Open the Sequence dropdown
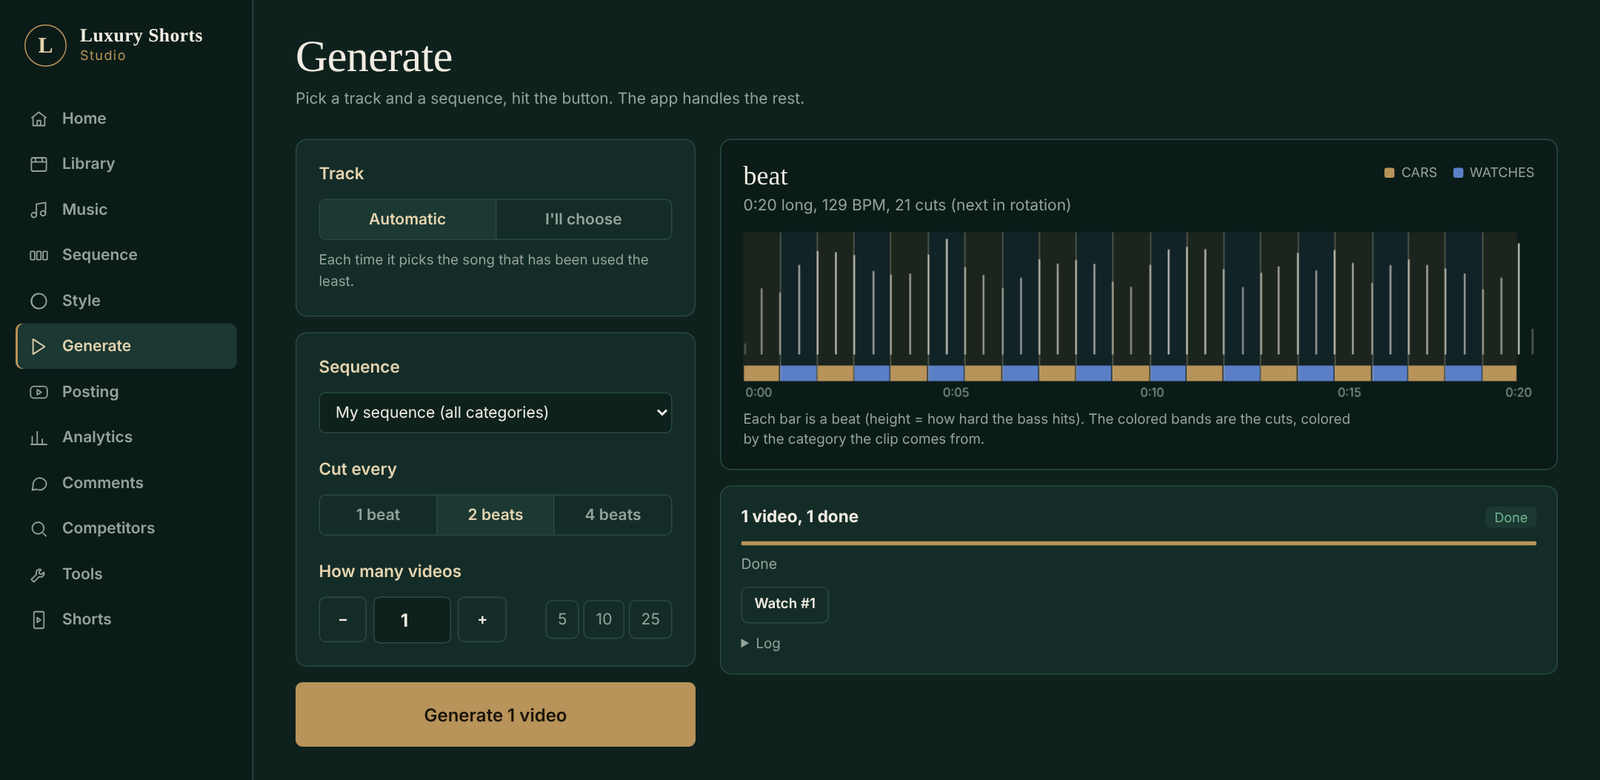1600x780 pixels. point(495,413)
